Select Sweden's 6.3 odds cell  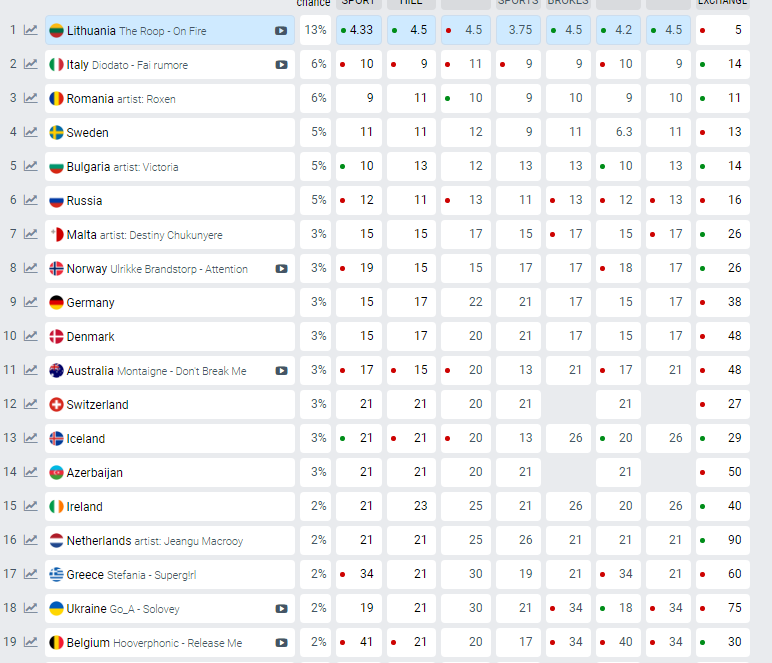(619, 132)
